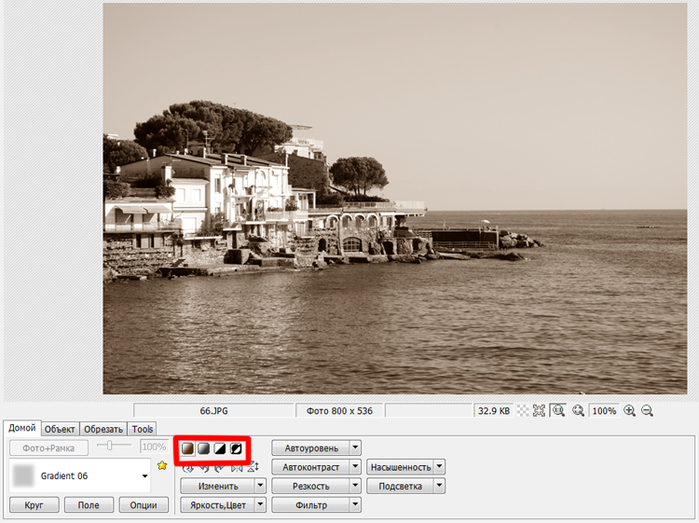This screenshot has height=523, width=699.
Task: Zoom in with the plus magnifier
Action: click(x=629, y=411)
